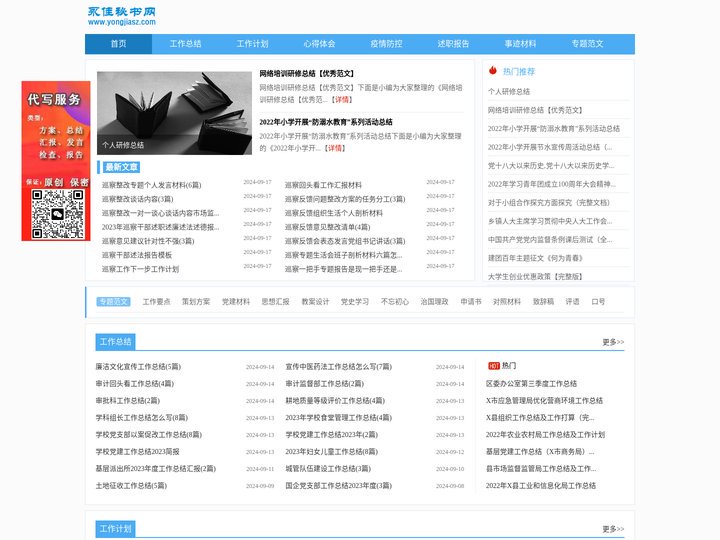Open 巡察反馈意见整改清单(4篇)
Image resolution: width=720 pixels, height=540 pixels.
(x=327, y=227)
